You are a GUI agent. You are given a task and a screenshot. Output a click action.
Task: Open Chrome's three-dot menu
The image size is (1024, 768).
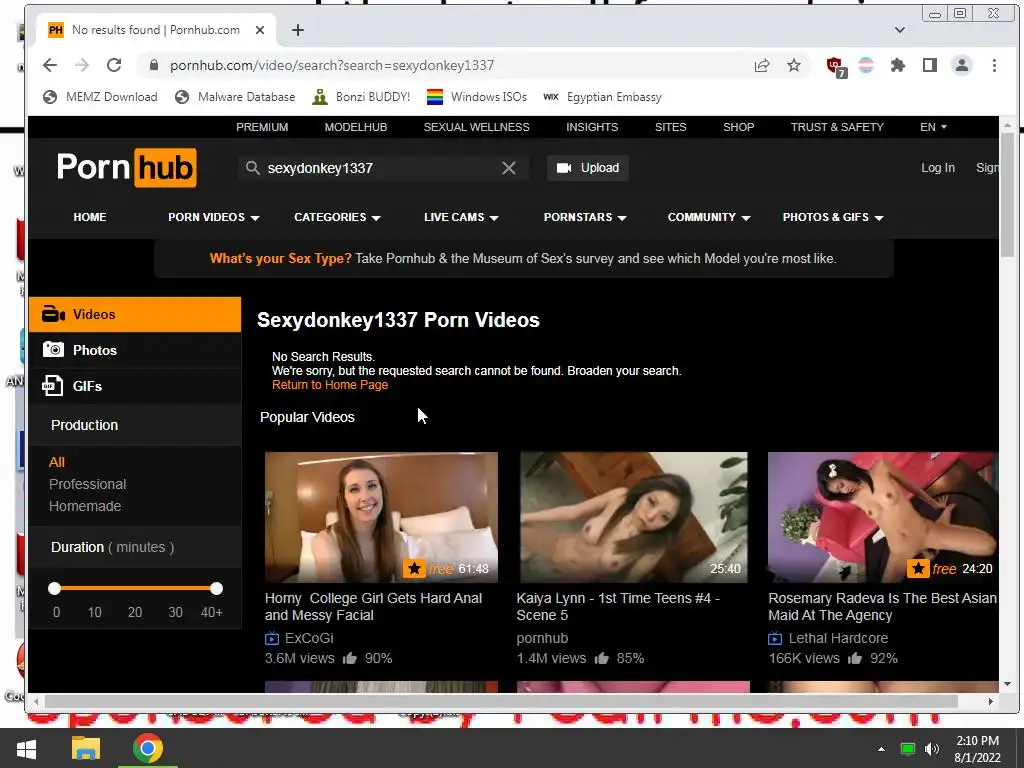click(994, 65)
